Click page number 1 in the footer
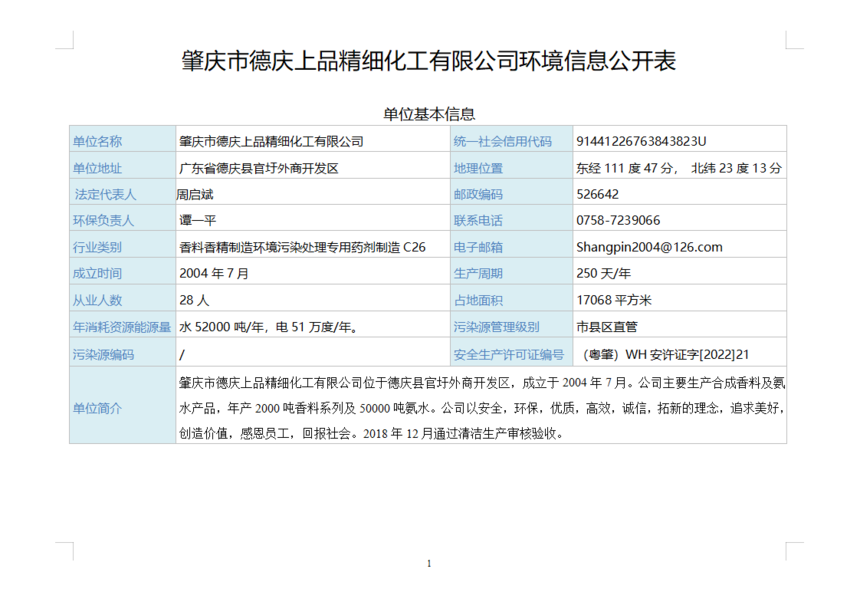 coord(429,563)
